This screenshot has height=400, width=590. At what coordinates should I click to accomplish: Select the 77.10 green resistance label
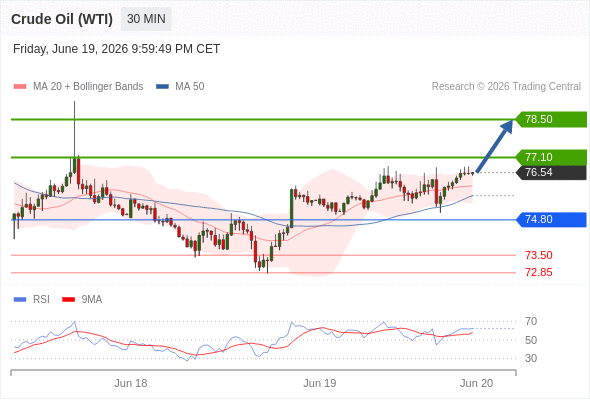pos(551,157)
